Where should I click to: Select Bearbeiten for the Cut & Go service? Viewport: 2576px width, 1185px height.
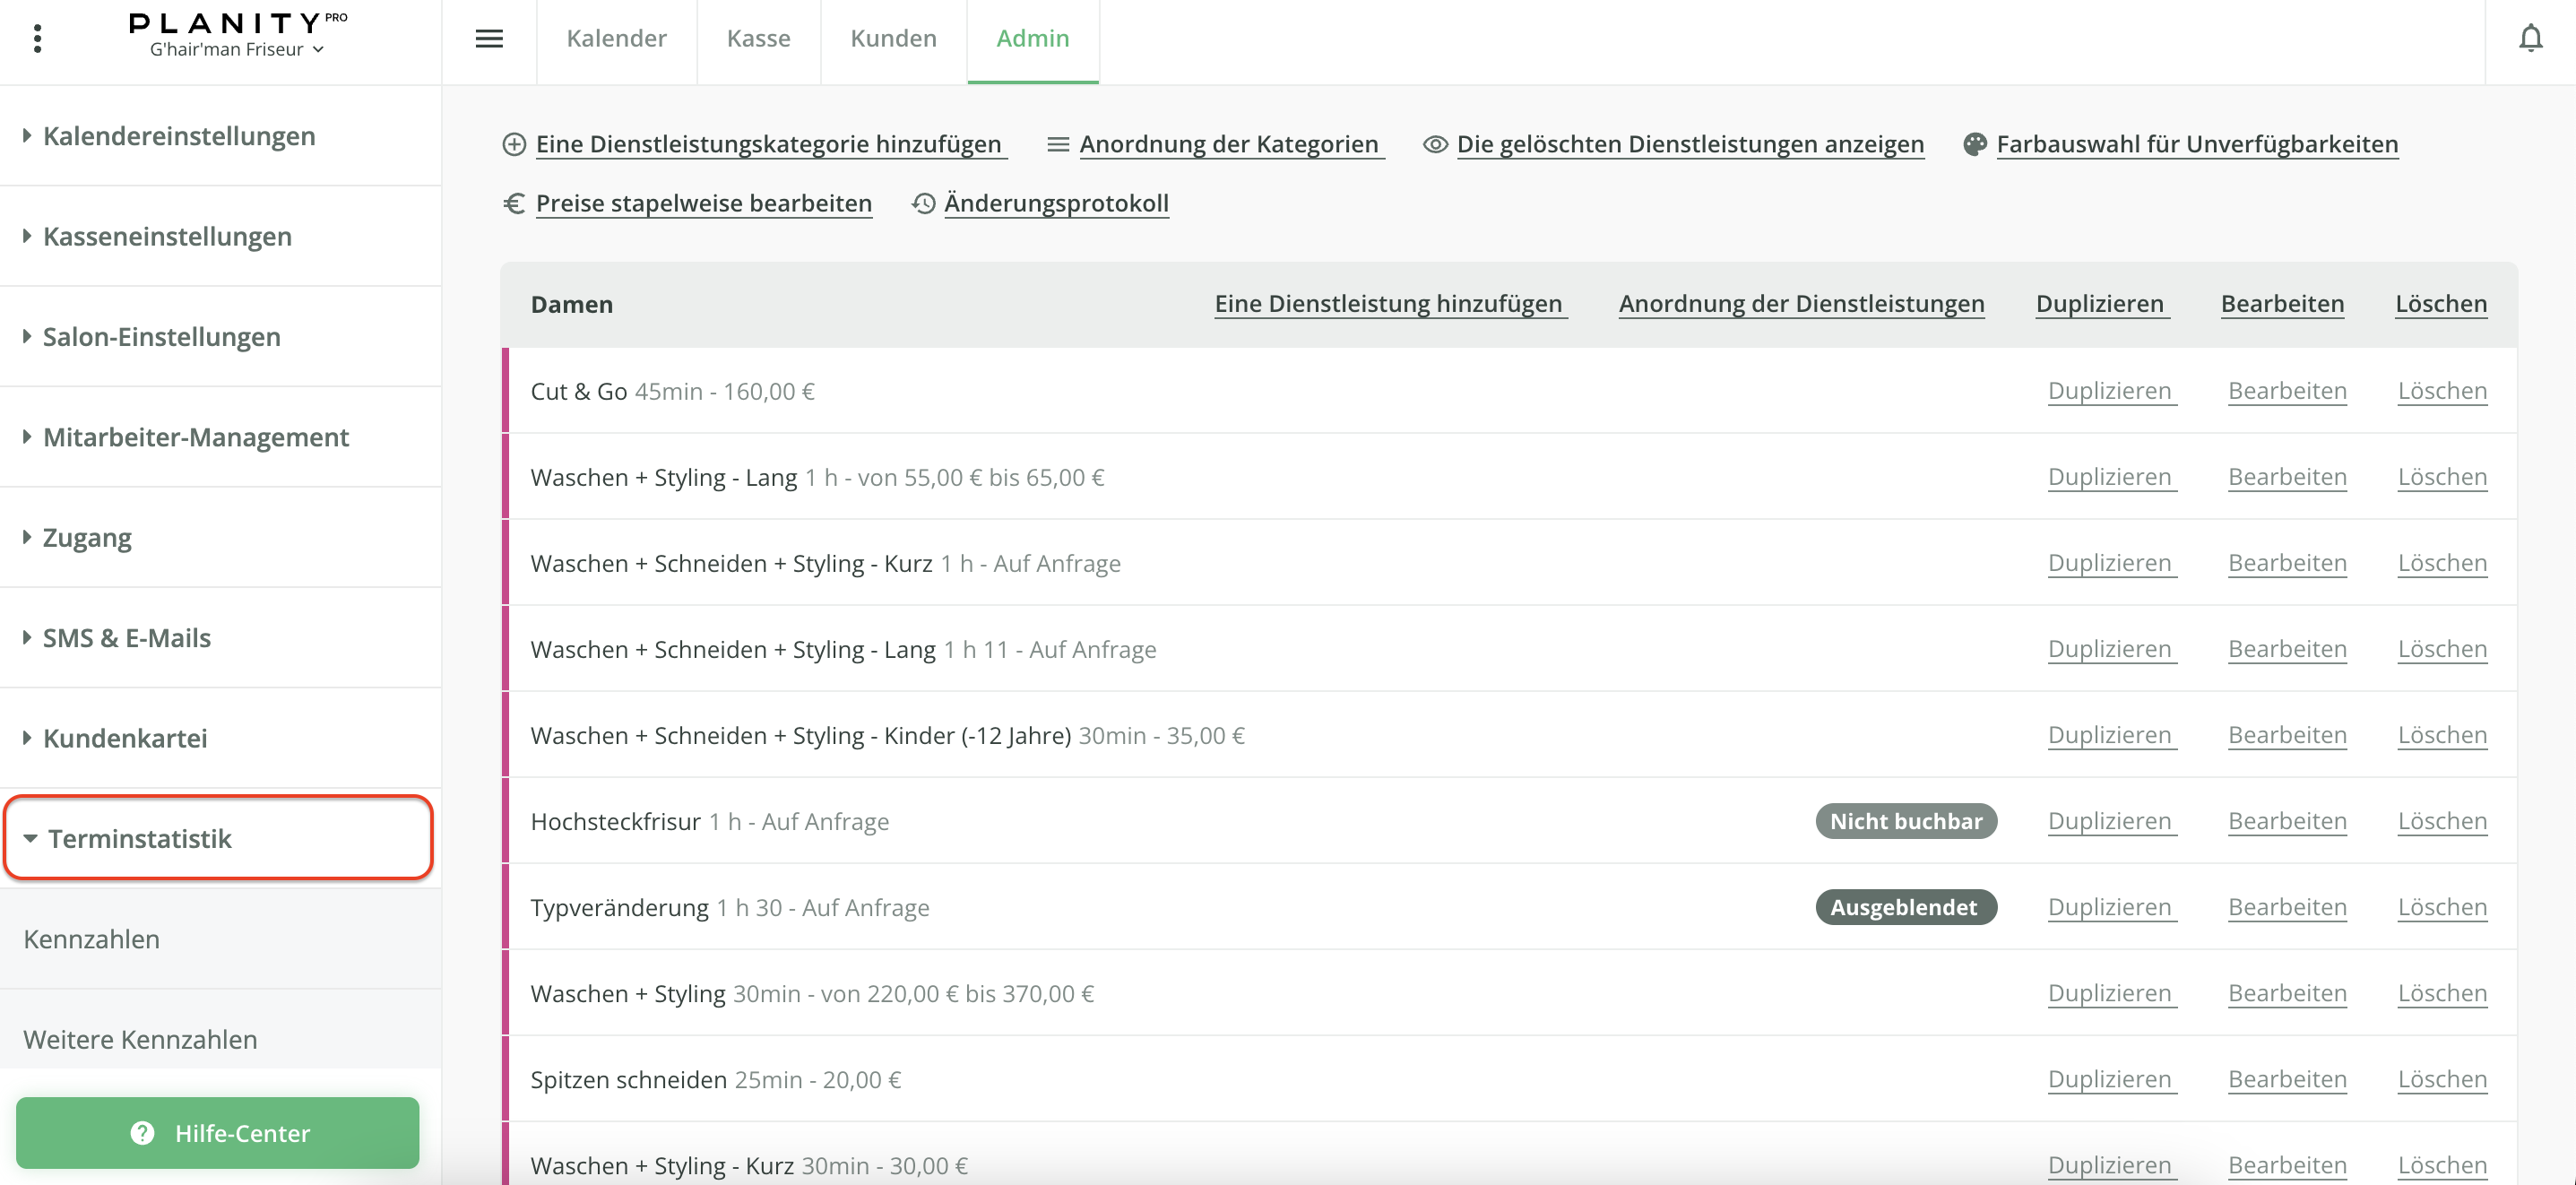pyautogui.click(x=2287, y=391)
